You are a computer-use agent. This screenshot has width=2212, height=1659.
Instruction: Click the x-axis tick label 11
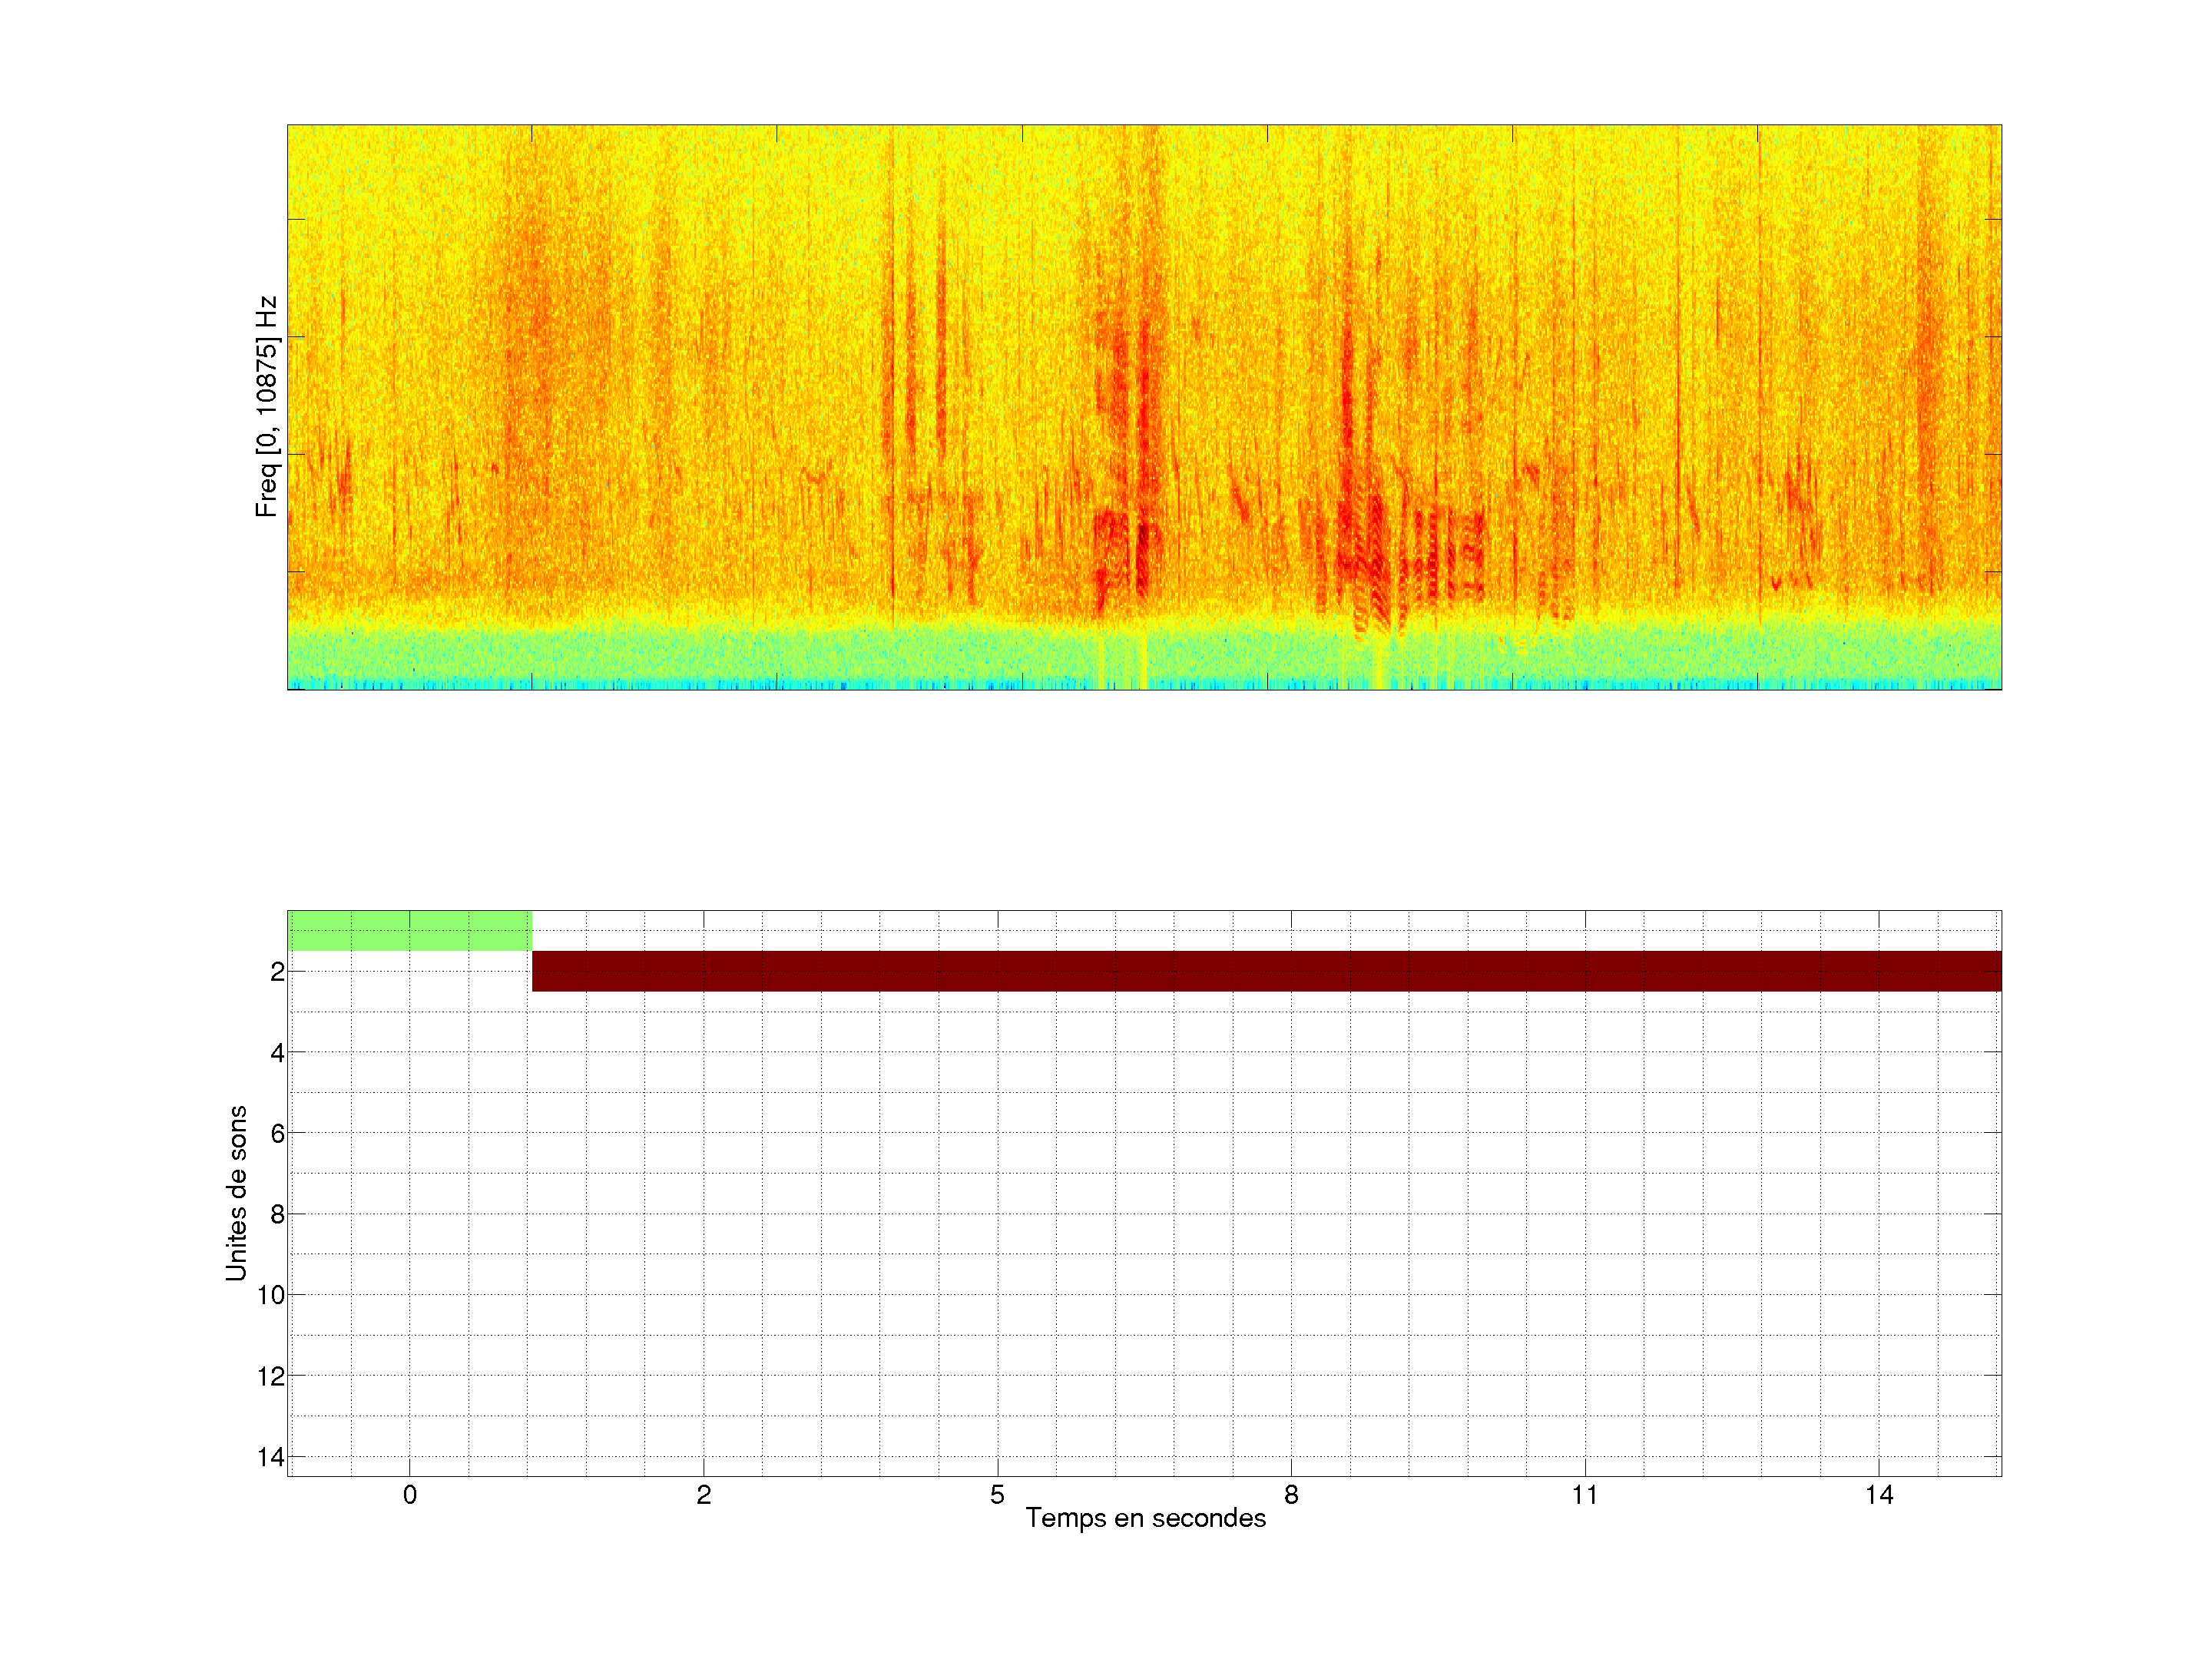click(1585, 1495)
